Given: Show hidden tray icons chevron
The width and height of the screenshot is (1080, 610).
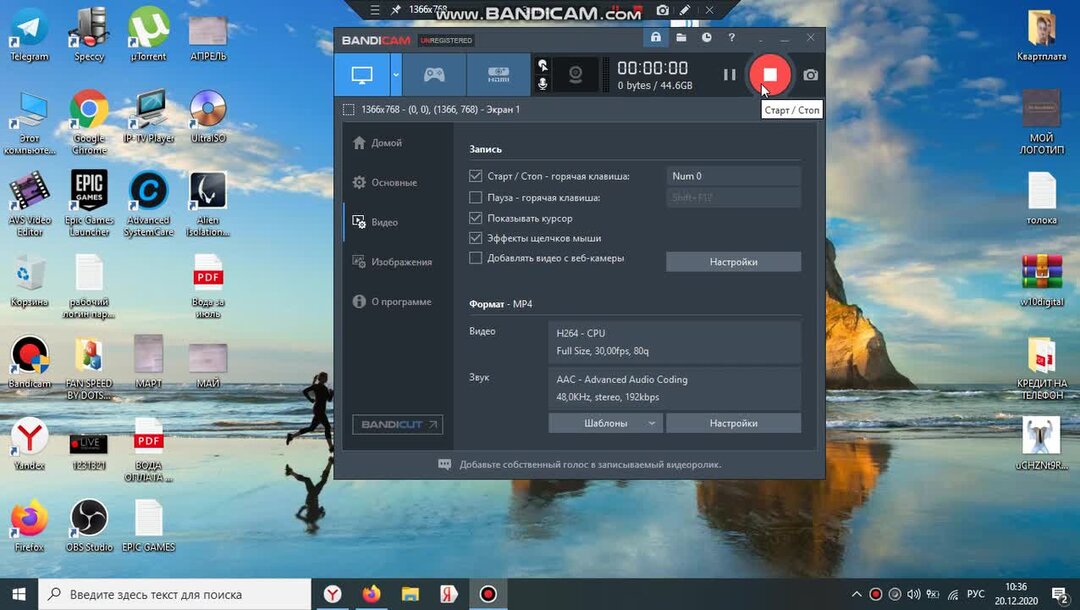Looking at the screenshot, I should 856,594.
